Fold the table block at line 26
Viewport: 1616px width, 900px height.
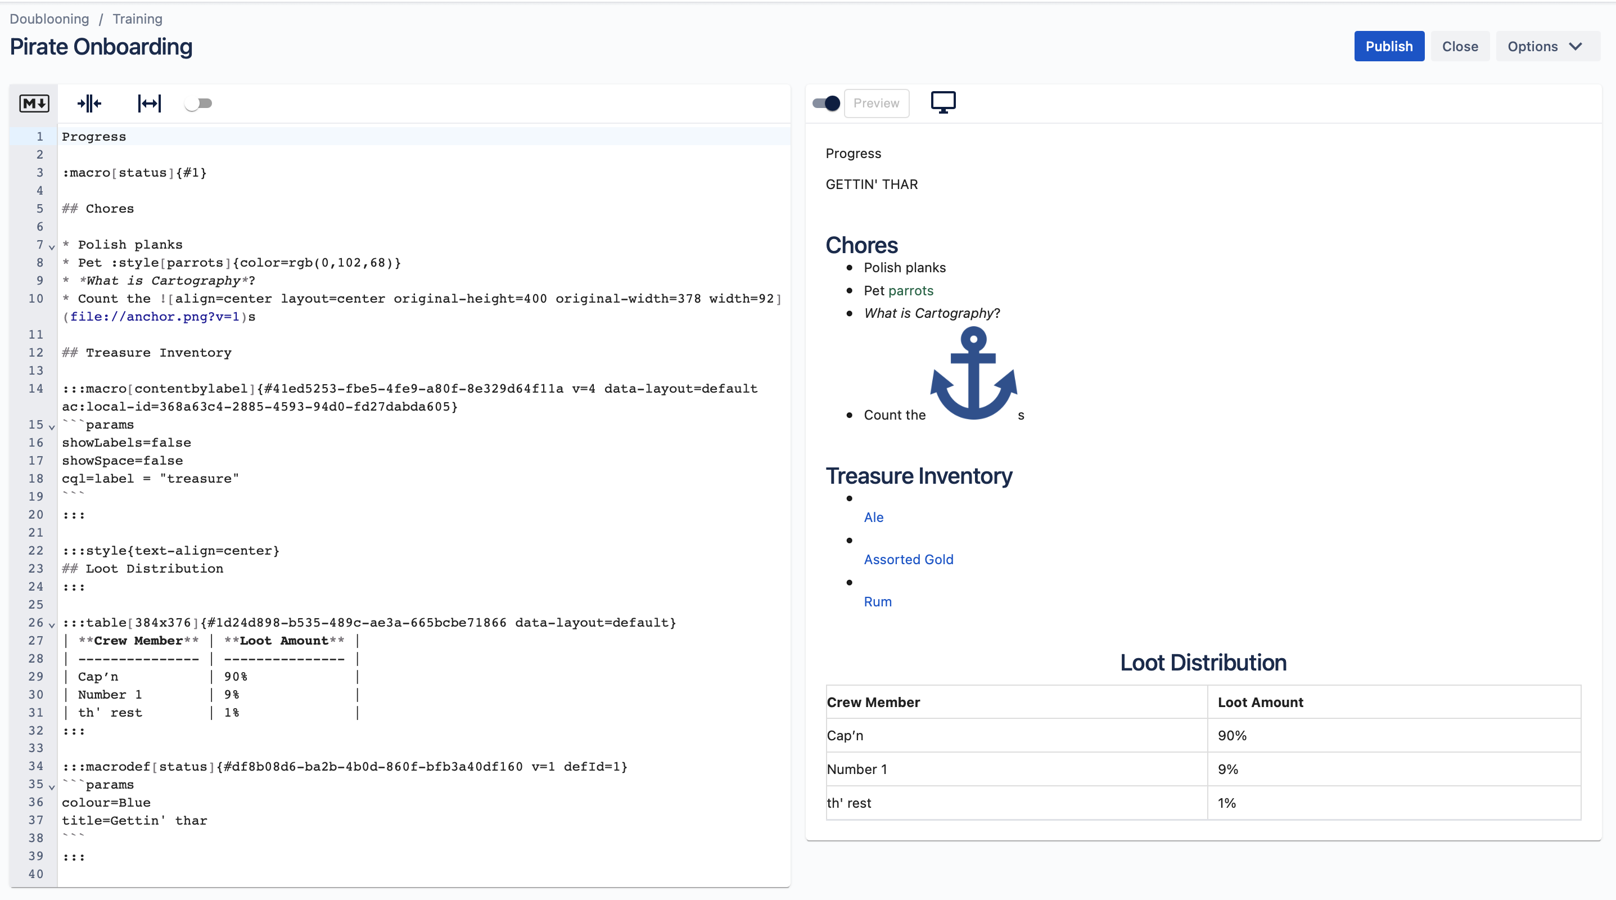[x=52, y=624]
